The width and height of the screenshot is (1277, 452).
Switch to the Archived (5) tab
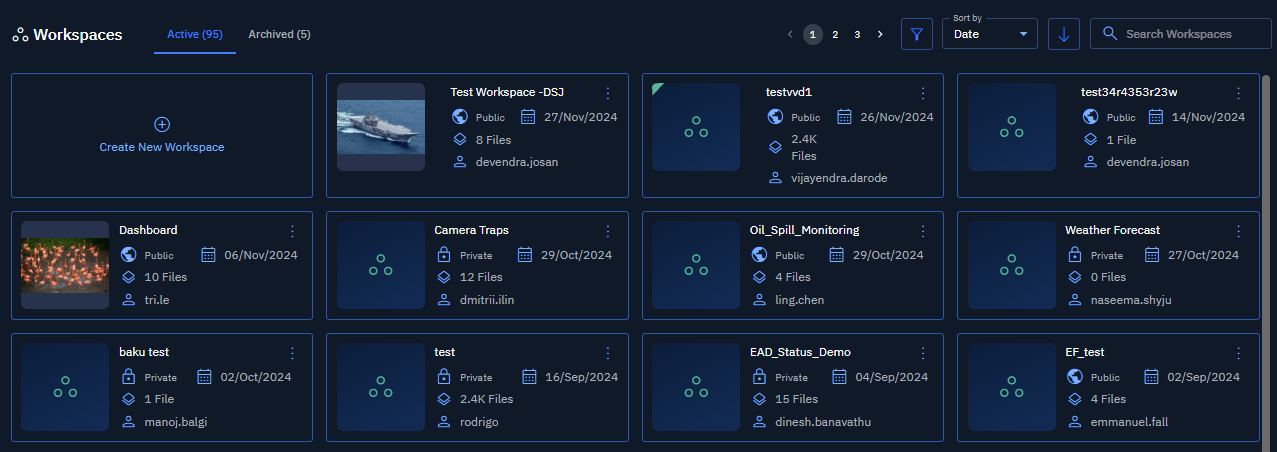[279, 34]
